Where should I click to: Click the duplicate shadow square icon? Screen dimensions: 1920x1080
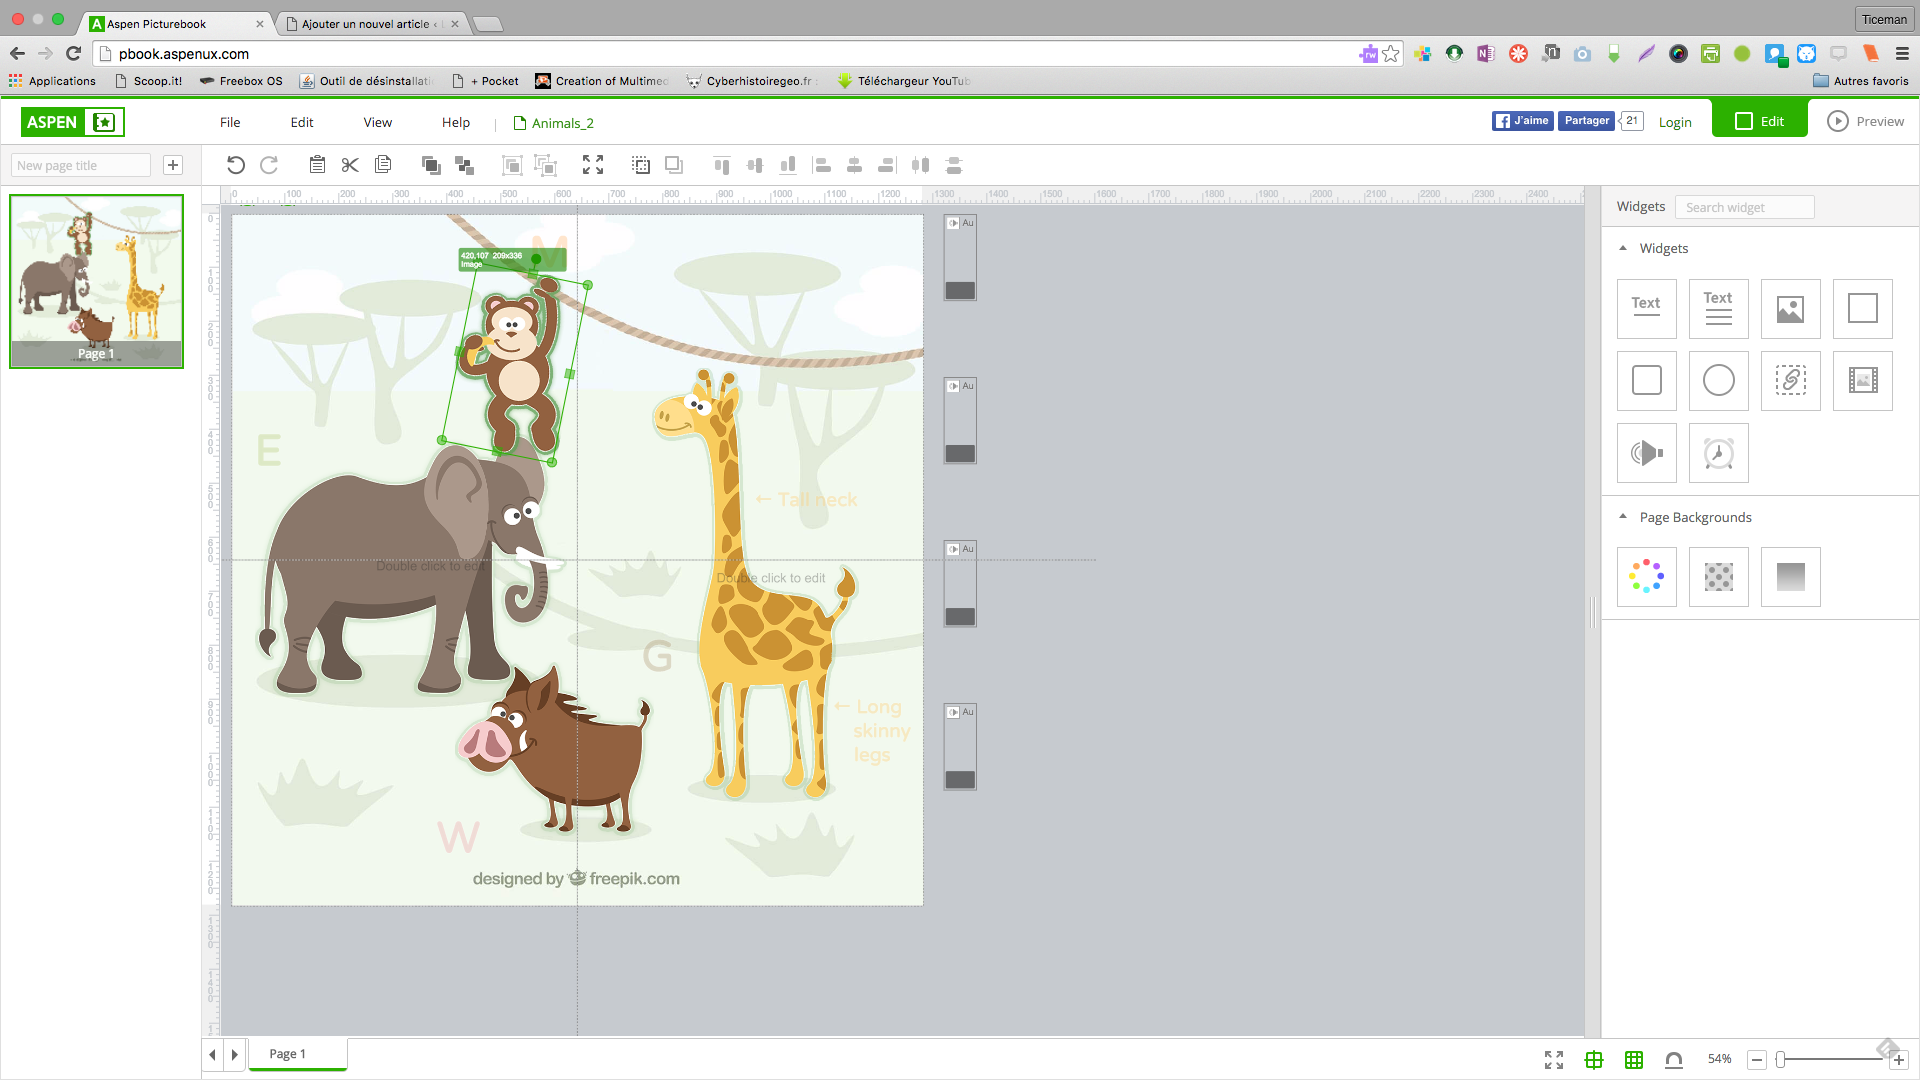coord(674,165)
